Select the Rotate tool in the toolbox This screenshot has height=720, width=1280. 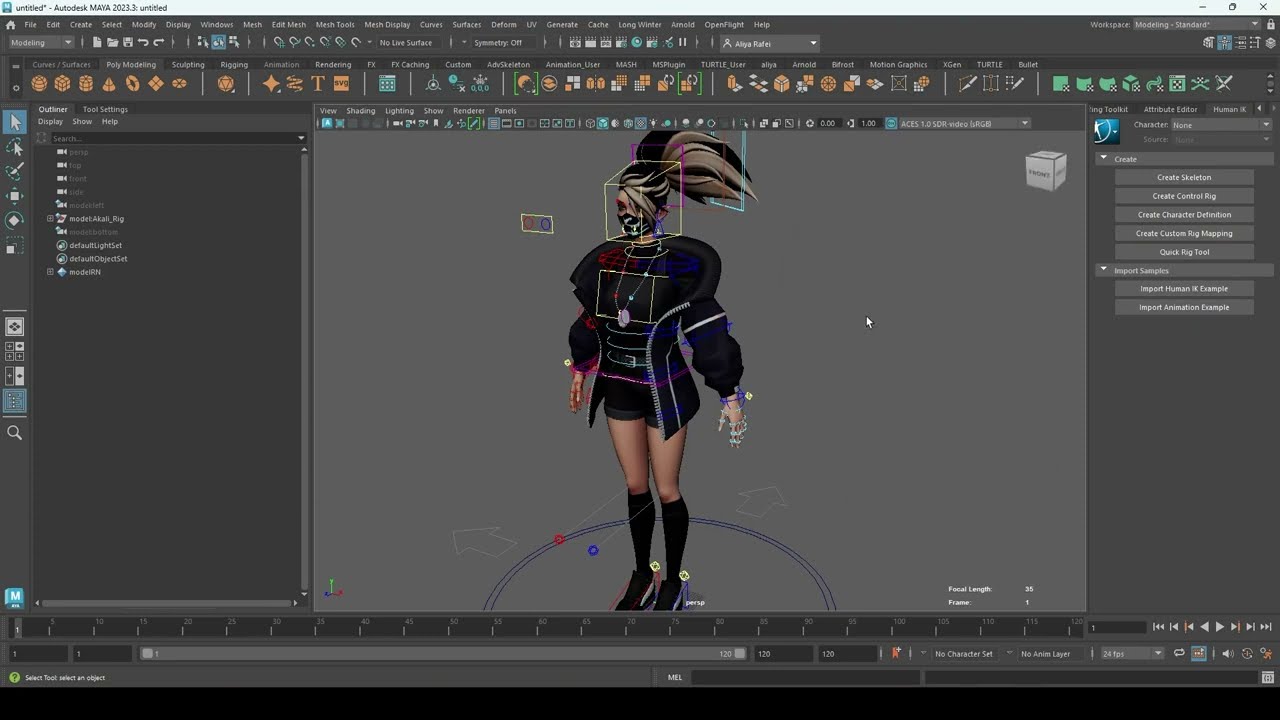pos(14,220)
